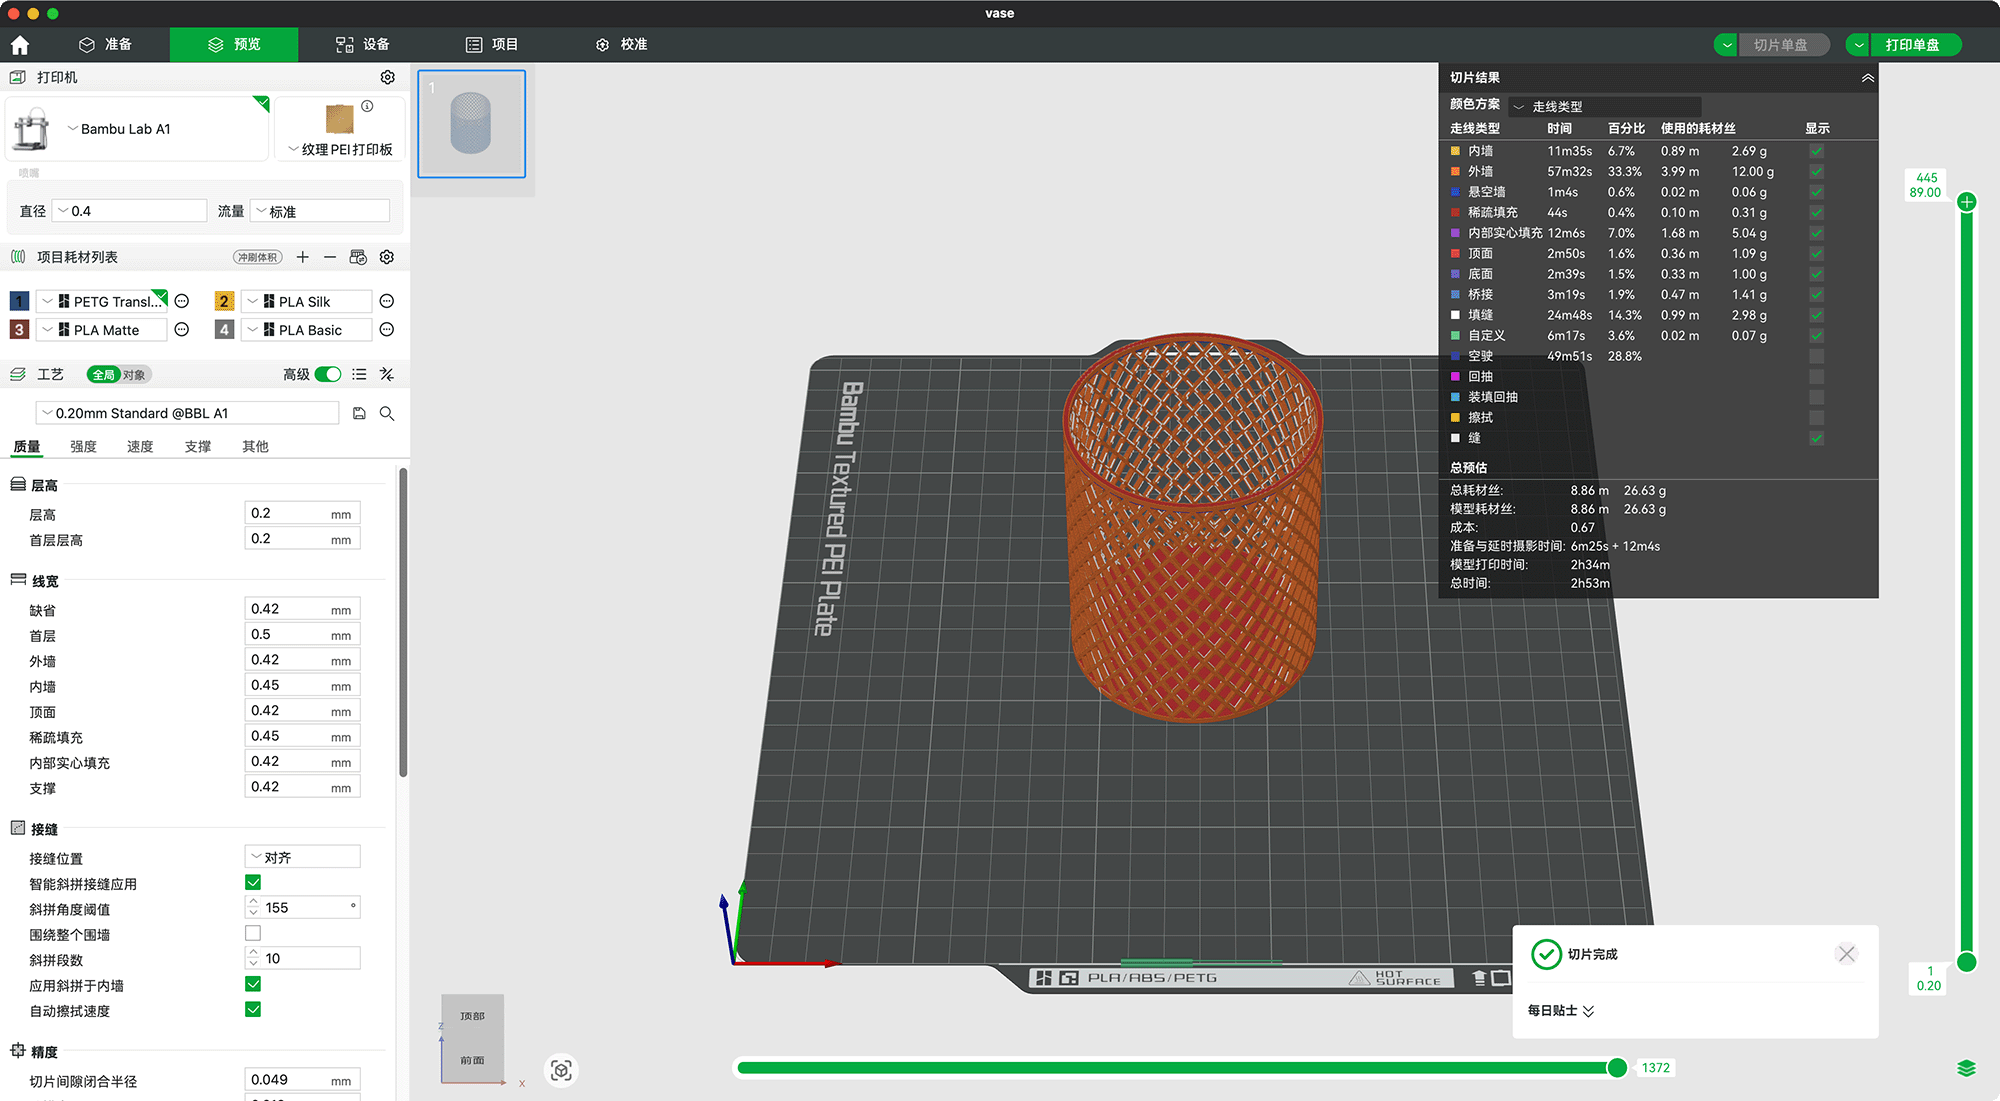Select filament slot 1 color swatch
2000x1101 pixels.
tap(19, 301)
